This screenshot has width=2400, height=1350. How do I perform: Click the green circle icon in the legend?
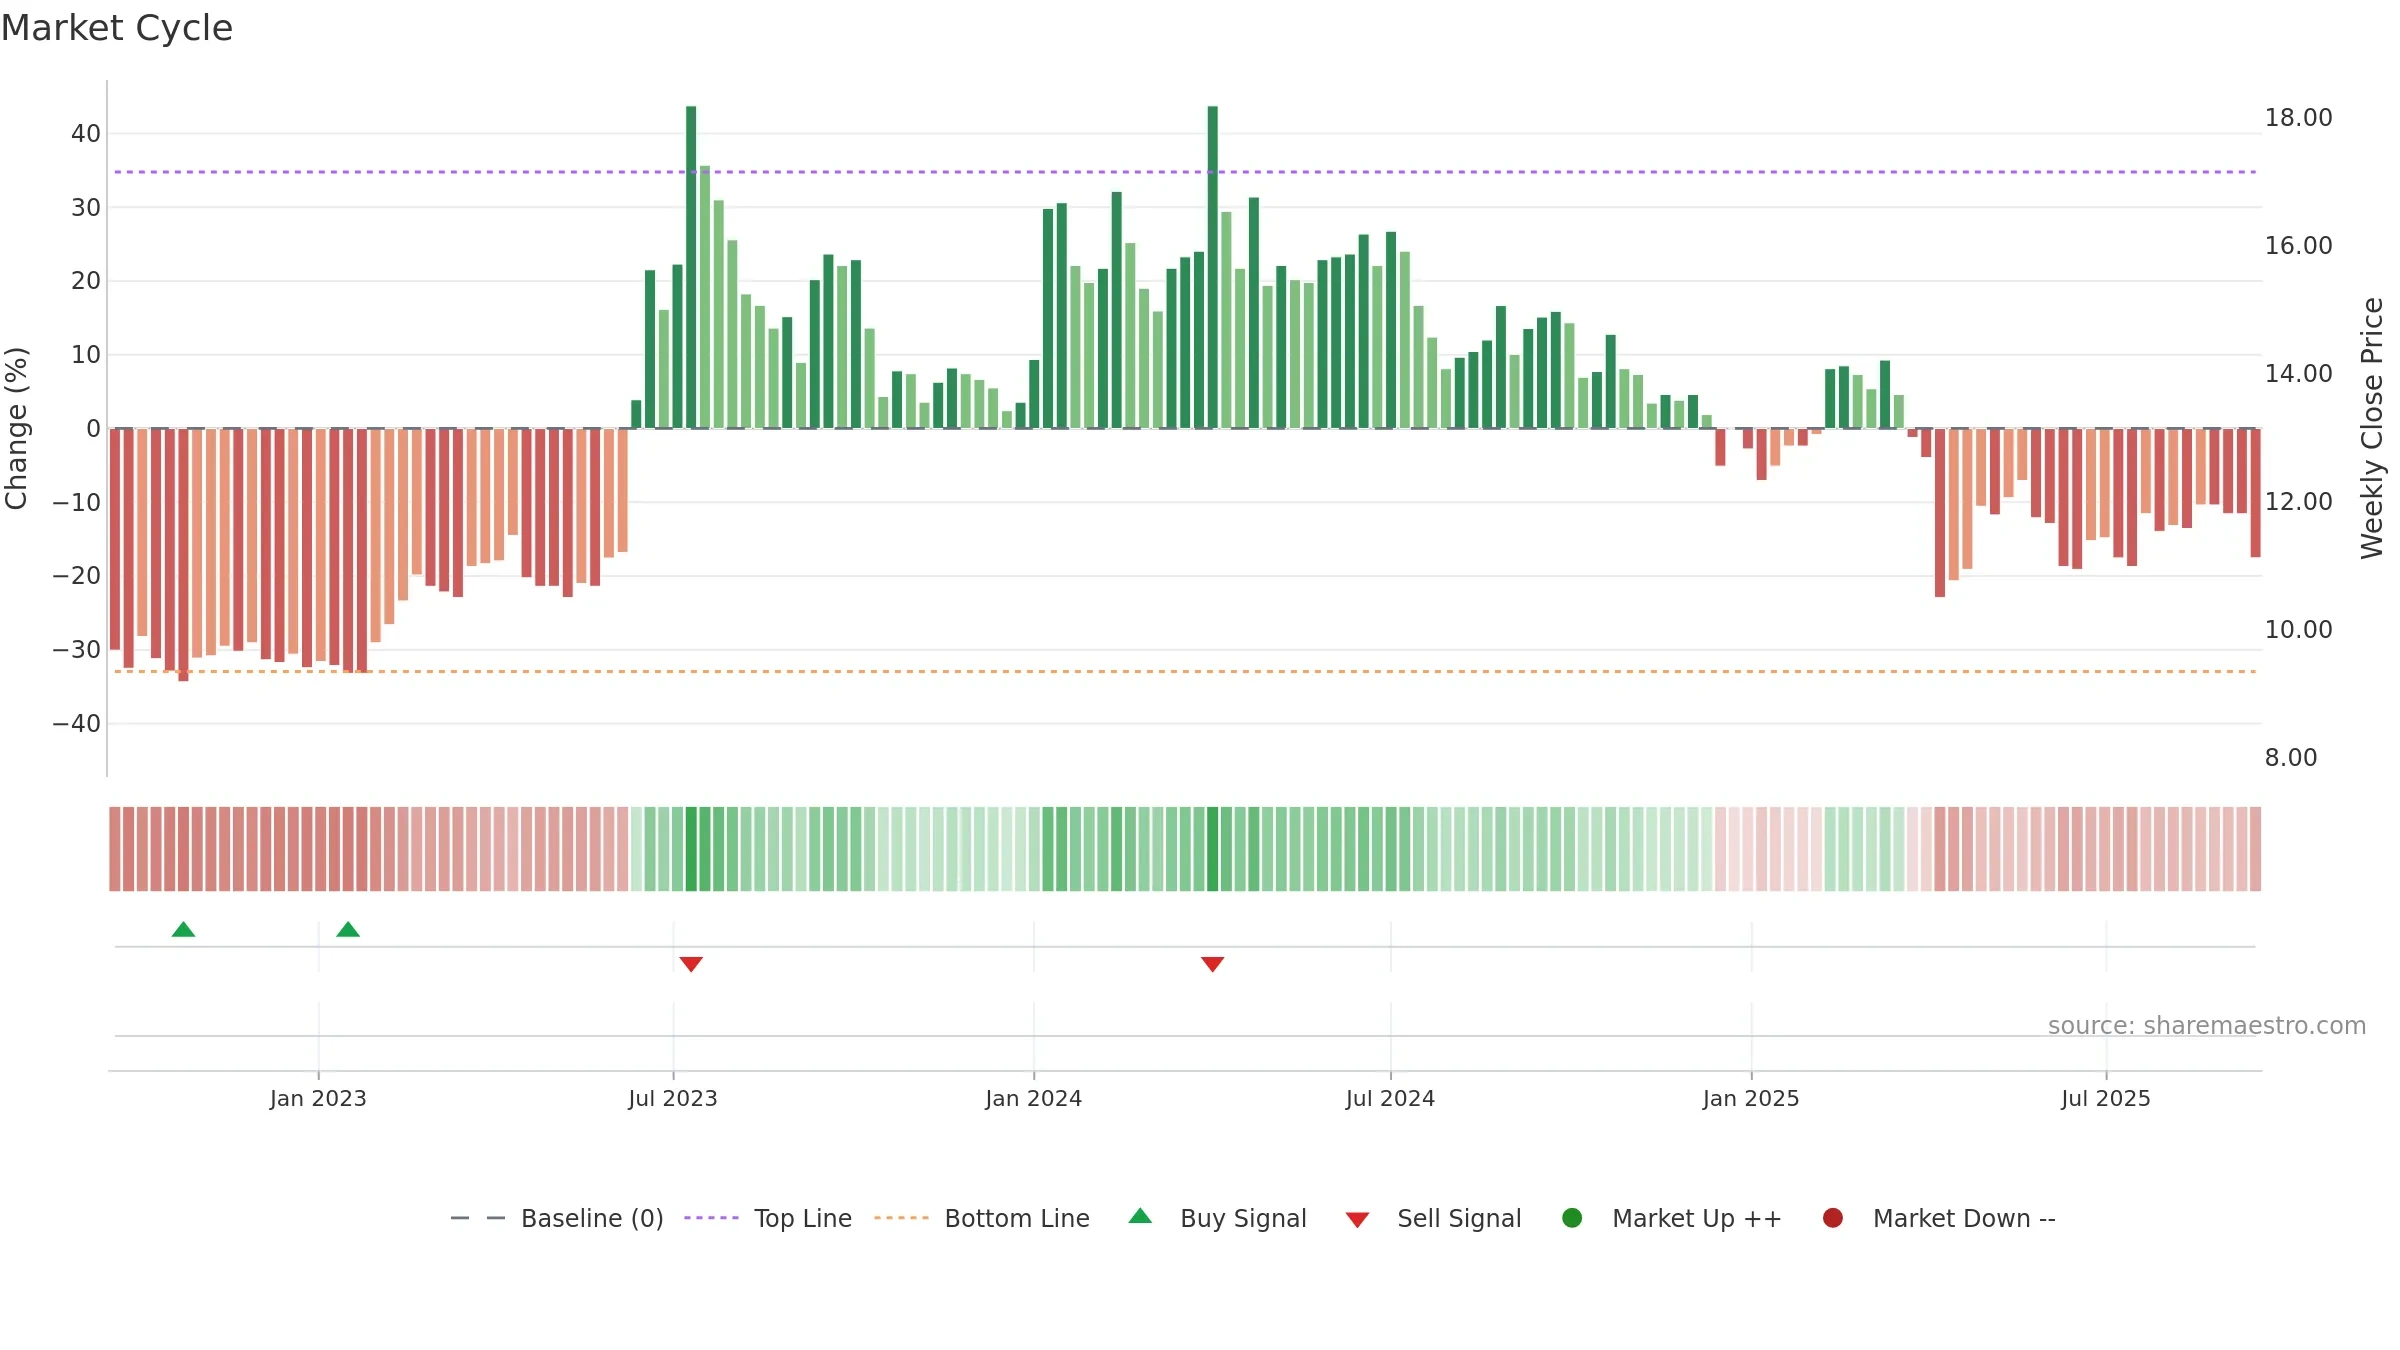tap(1572, 1218)
